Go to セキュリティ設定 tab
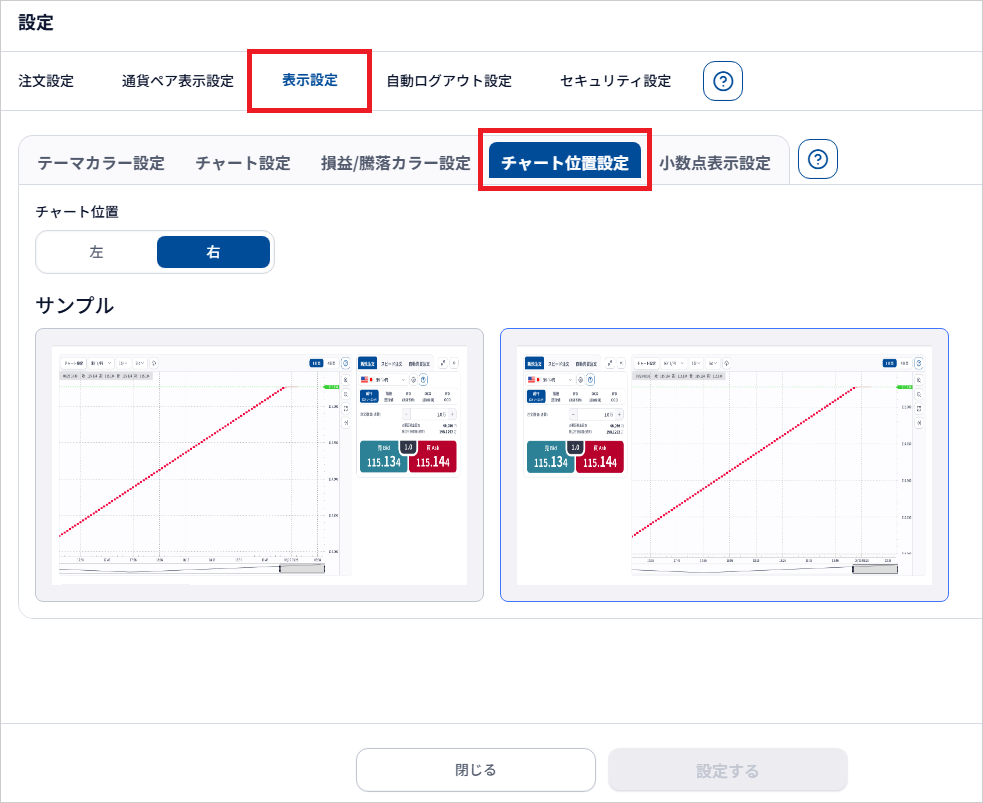The height and width of the screenshot is (803, 983). click(615, 81)
